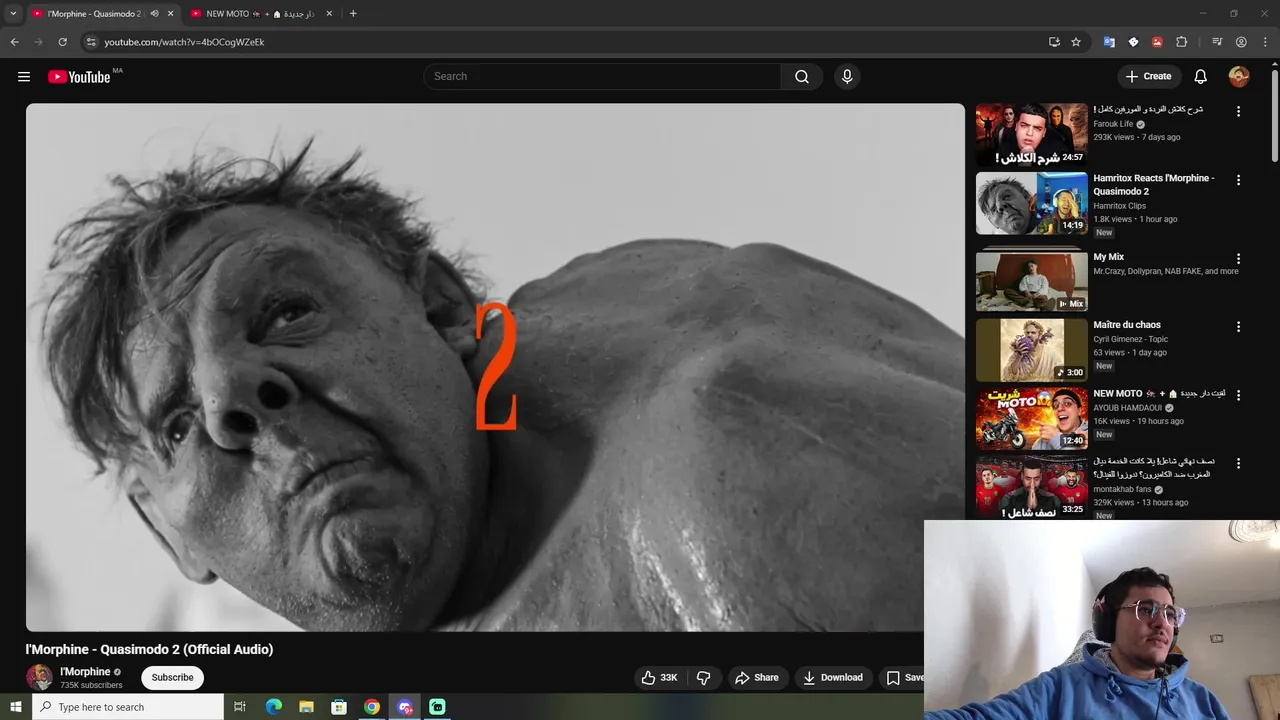
Task: Open File Explorer from the taskbar
Action: tap(306, 707)
